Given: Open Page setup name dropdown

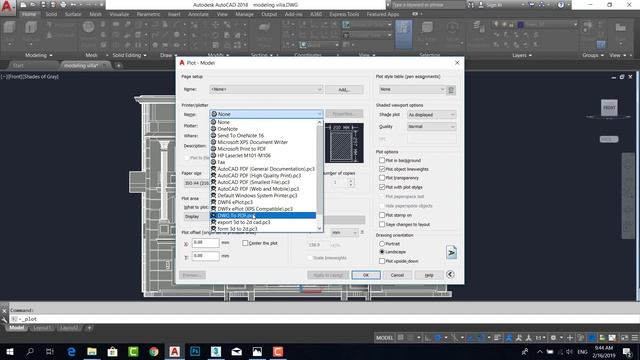Looking at the screenshot, I should 266,89.
